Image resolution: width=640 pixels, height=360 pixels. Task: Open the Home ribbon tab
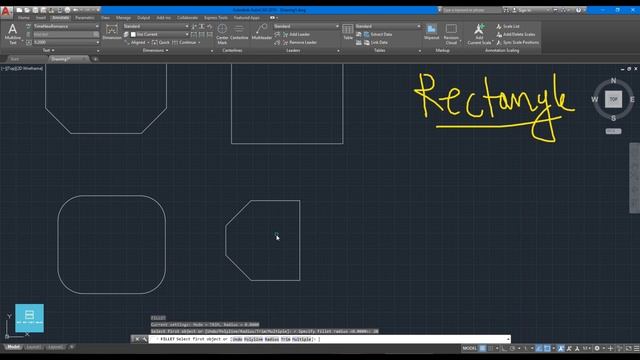click(x=24, y=18)
